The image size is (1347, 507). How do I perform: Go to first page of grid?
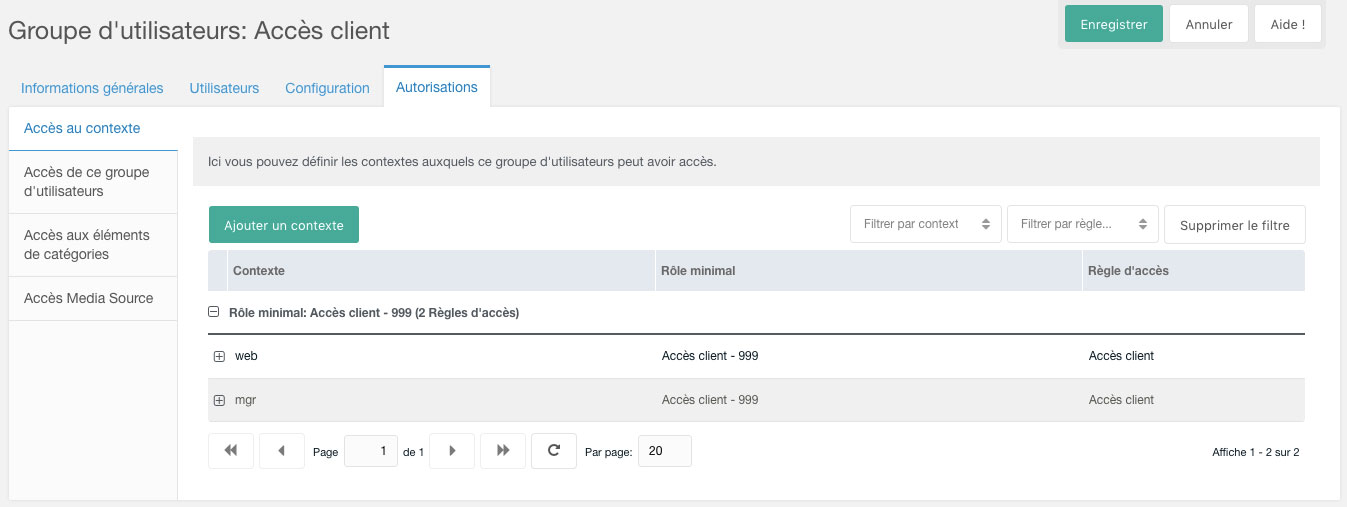[x=231, y=451]
